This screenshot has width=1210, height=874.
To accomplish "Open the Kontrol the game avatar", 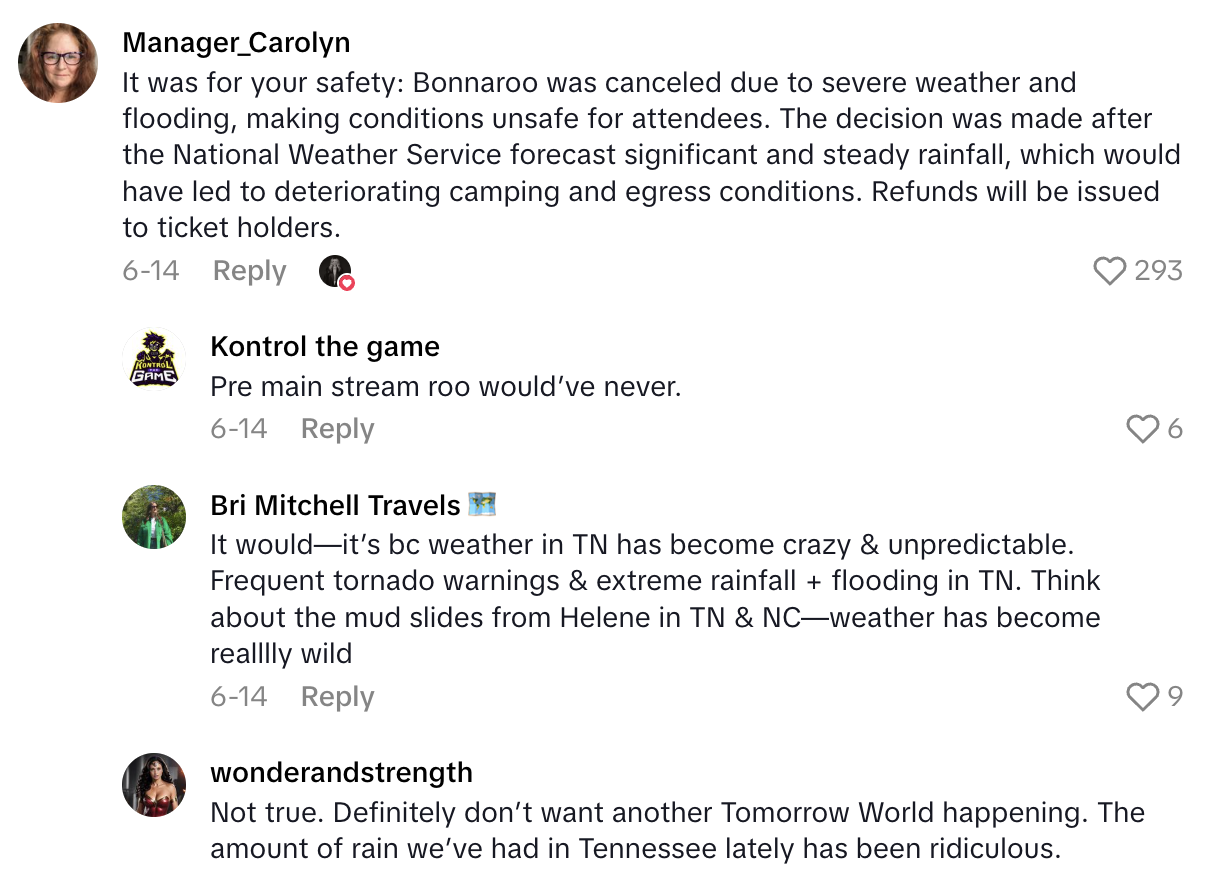I will point(154,360).
